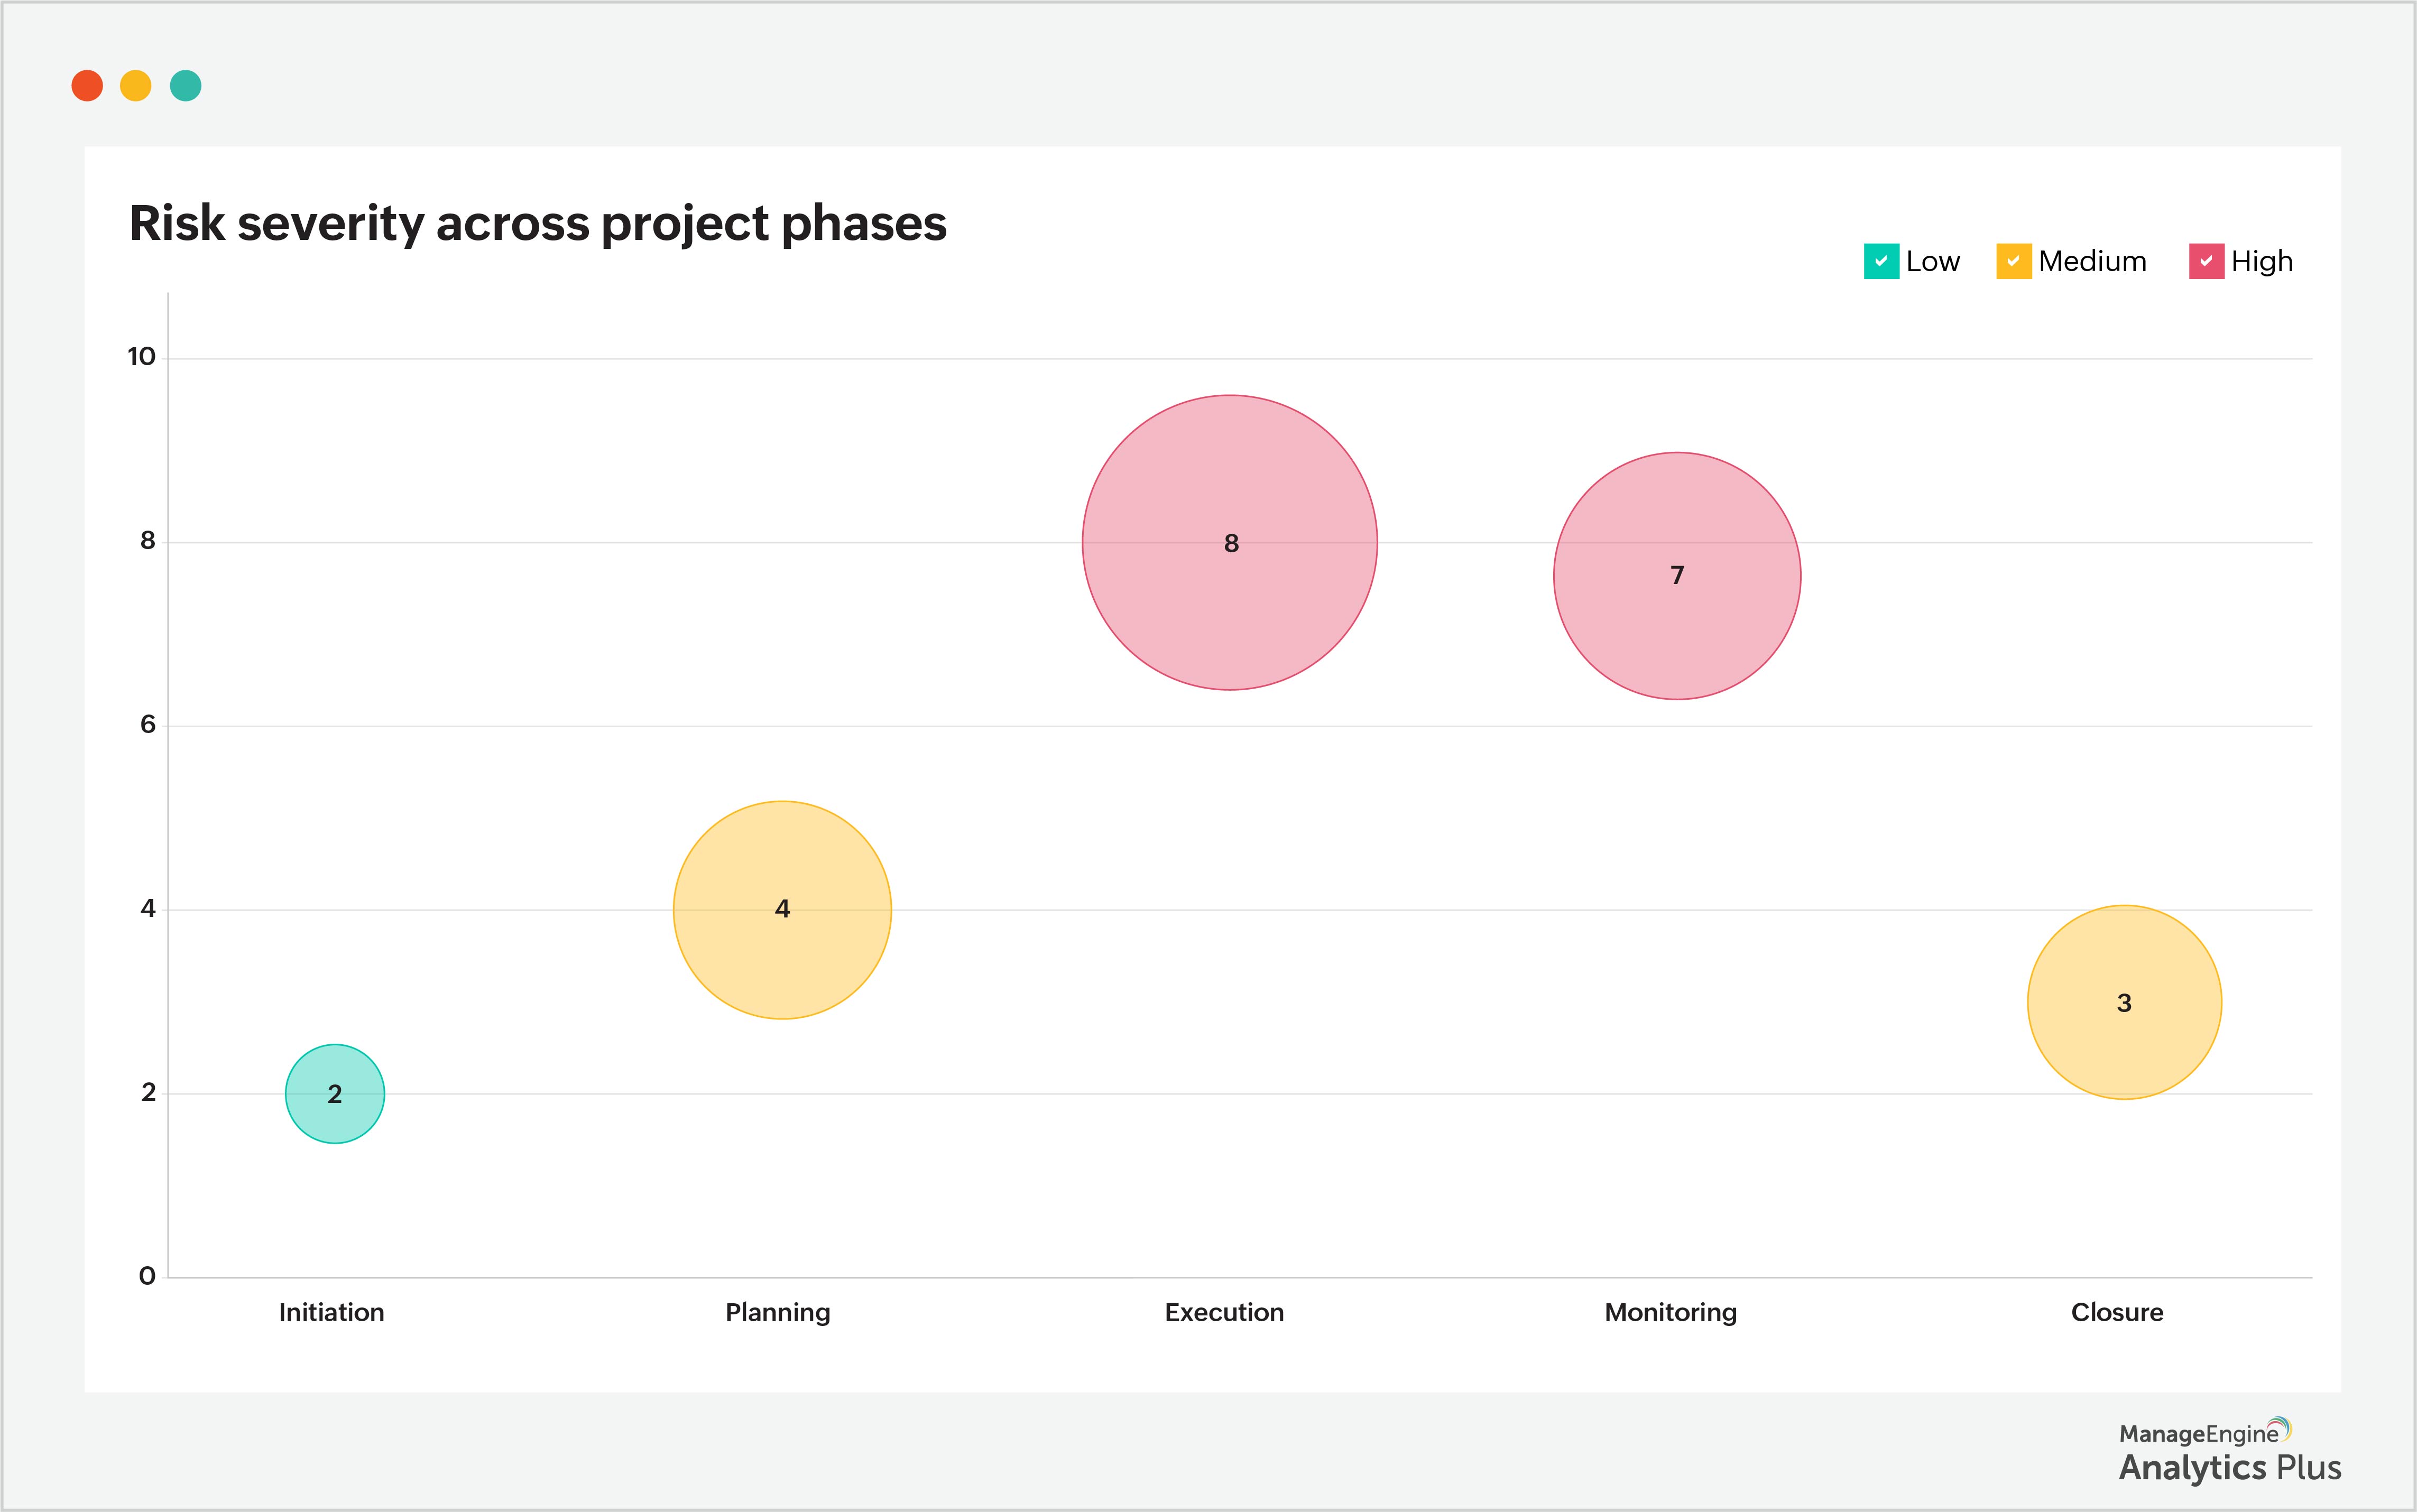Select the Initiation axis label
Screen dimensions: 2417x1512
point(332,1312)
